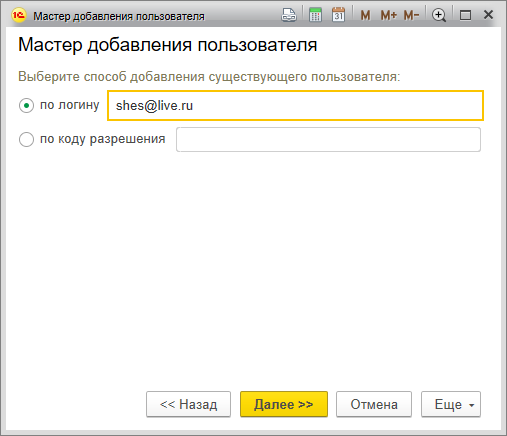Click the 'по логину' label text
The width and height of the screenshot is (507, 436).
pyautogui.click(x=70, y=105)
